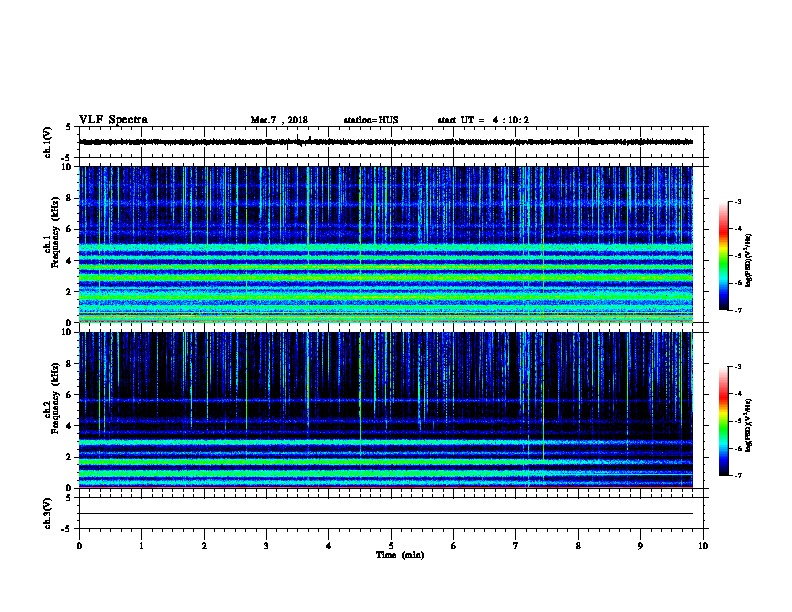This screenshot has height=612, width=792.
Task: Click the time axis tick label "1"
Action: click(141, 546)
